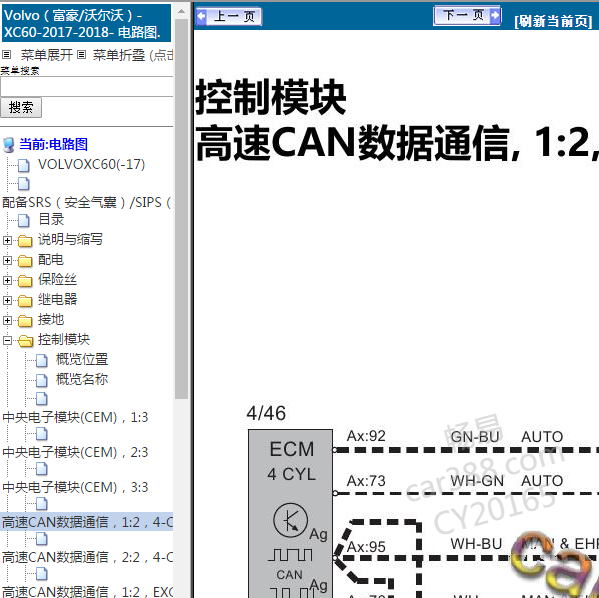Expand the 保险丝 folder

pyautogui.click(x=7, y=280)
